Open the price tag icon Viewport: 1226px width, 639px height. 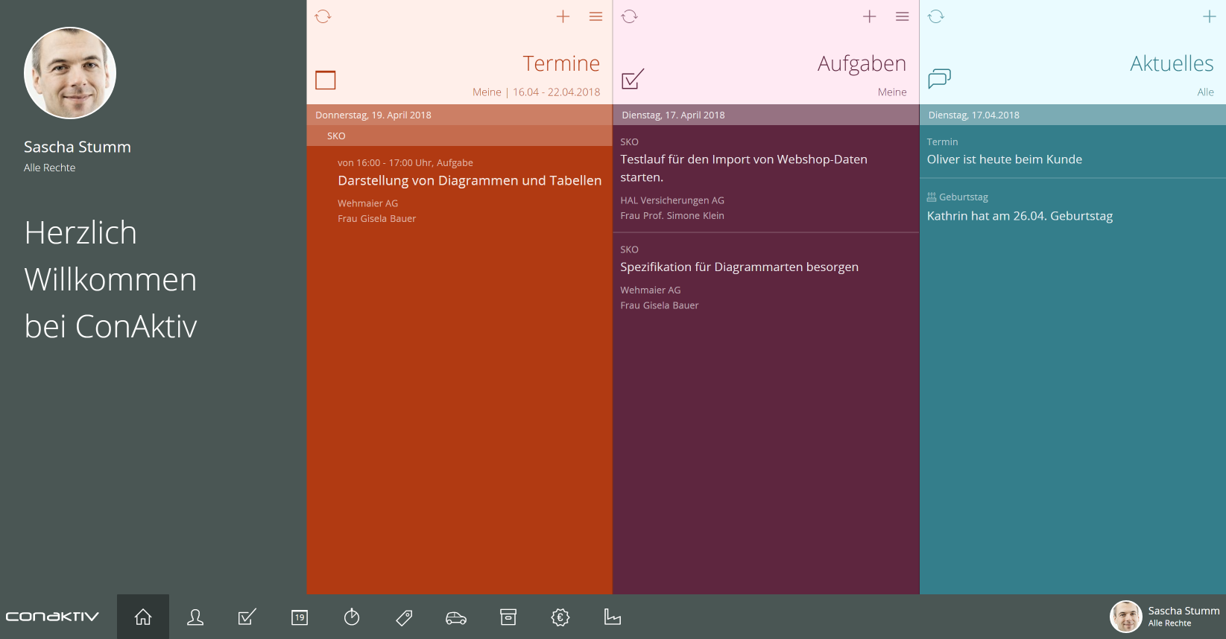(404, 617)
